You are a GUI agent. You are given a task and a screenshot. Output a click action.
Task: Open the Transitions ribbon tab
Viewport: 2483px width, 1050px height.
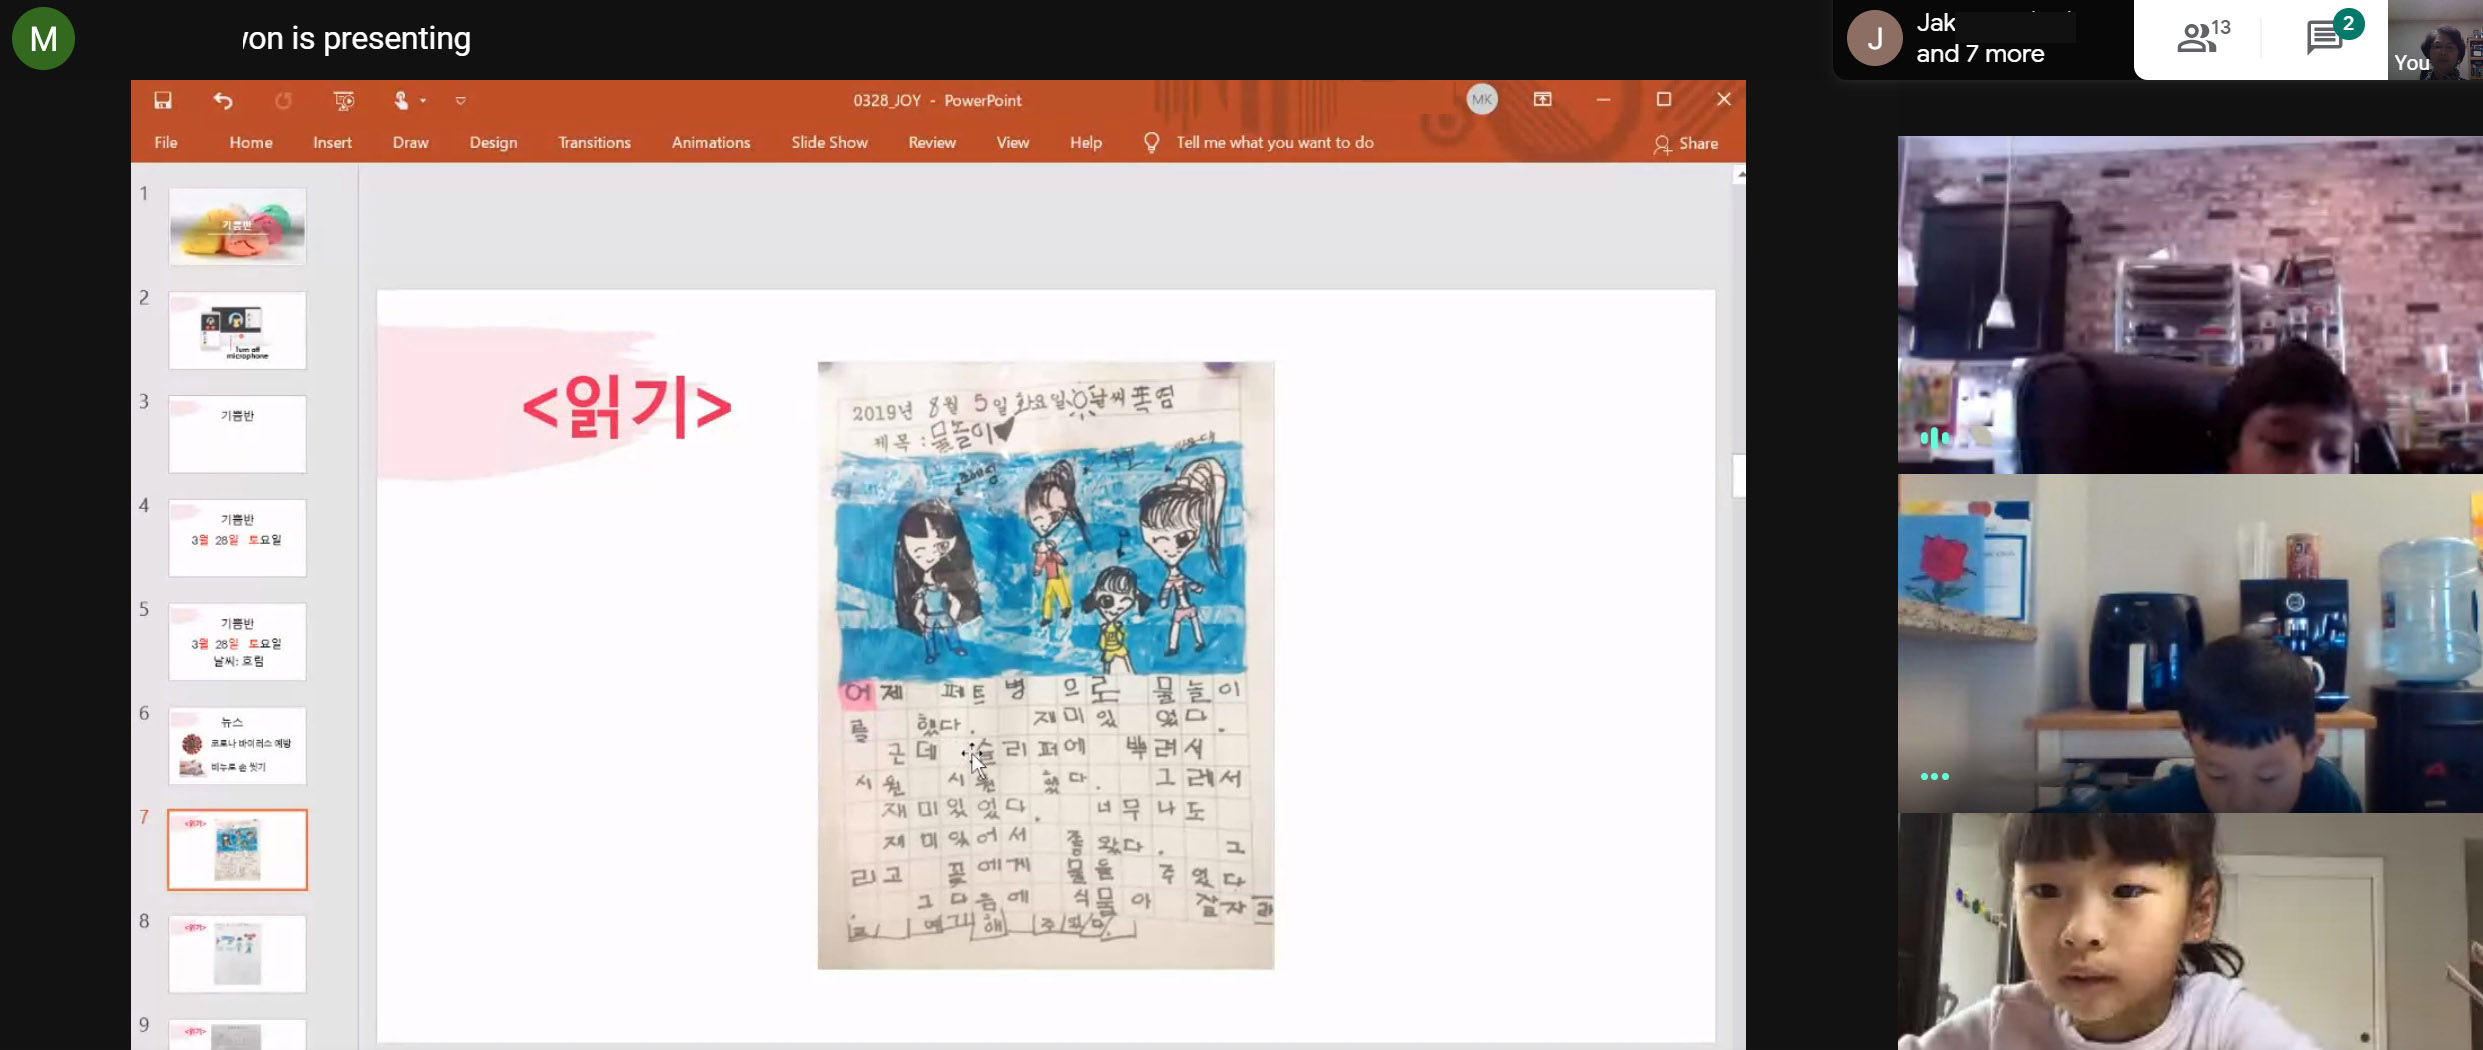pyautogui.click(x=594, y=143)
